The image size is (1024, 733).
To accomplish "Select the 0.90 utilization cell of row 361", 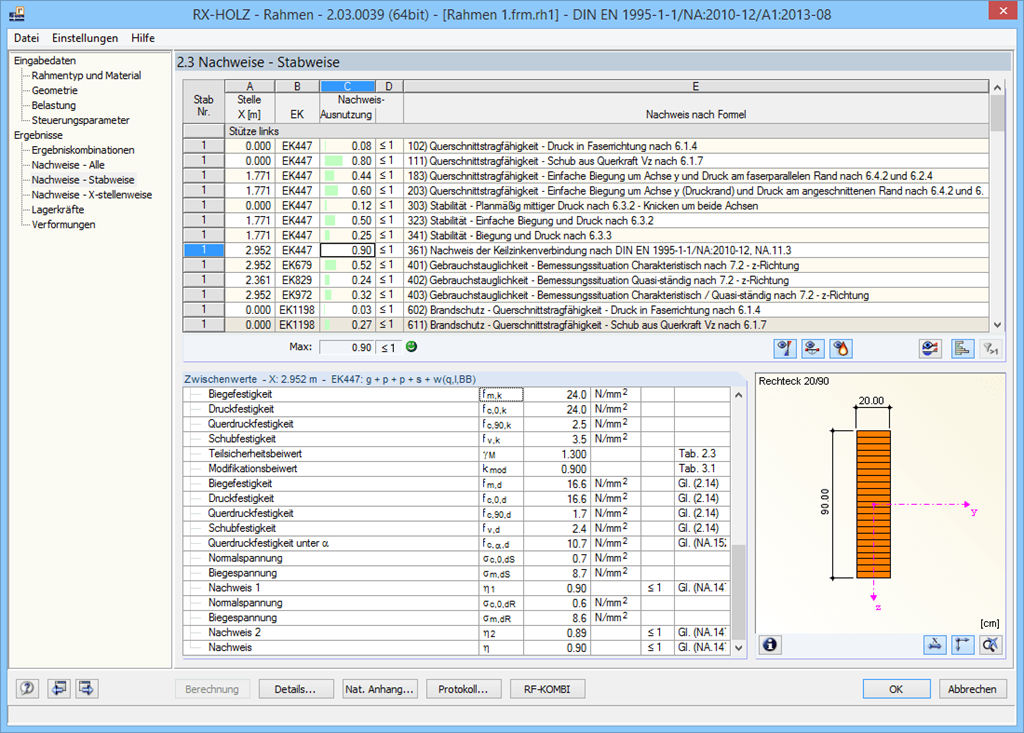I will 347,250.
